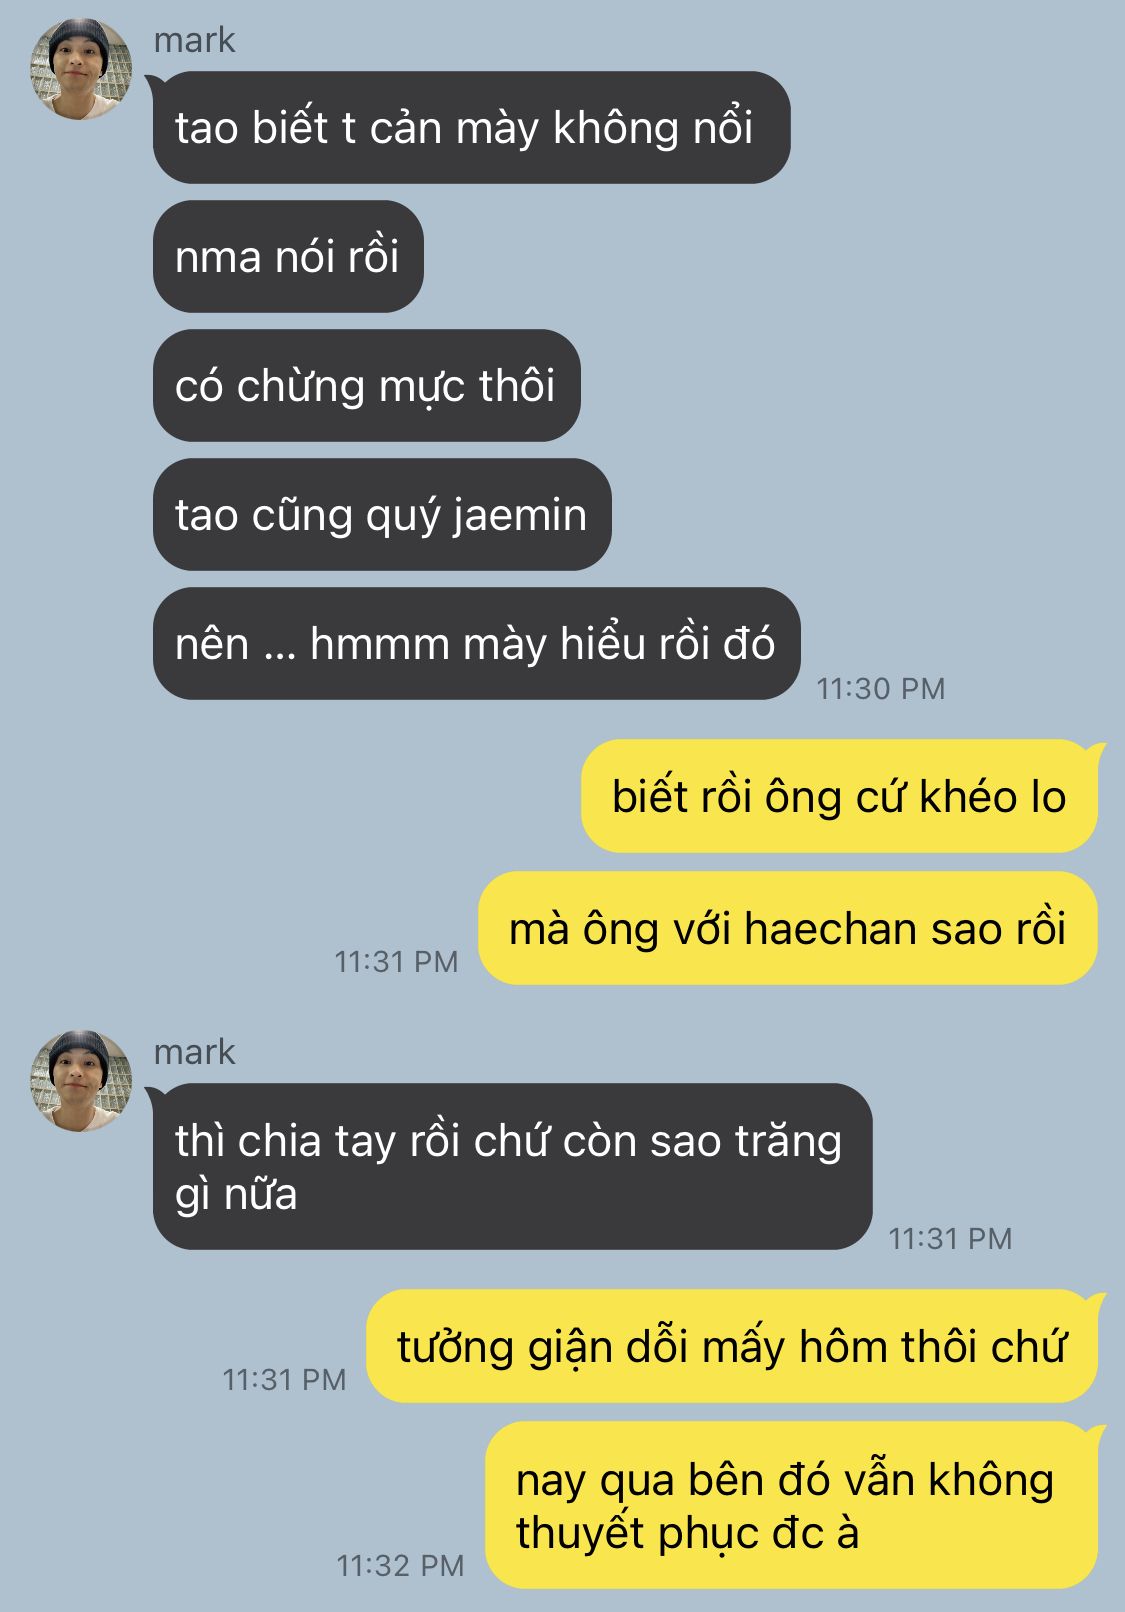The width and height of the screenshot is (1125, 1612).
Task: Select the 'nma nói rồi' bubble
Action: (x=288, y=256)
